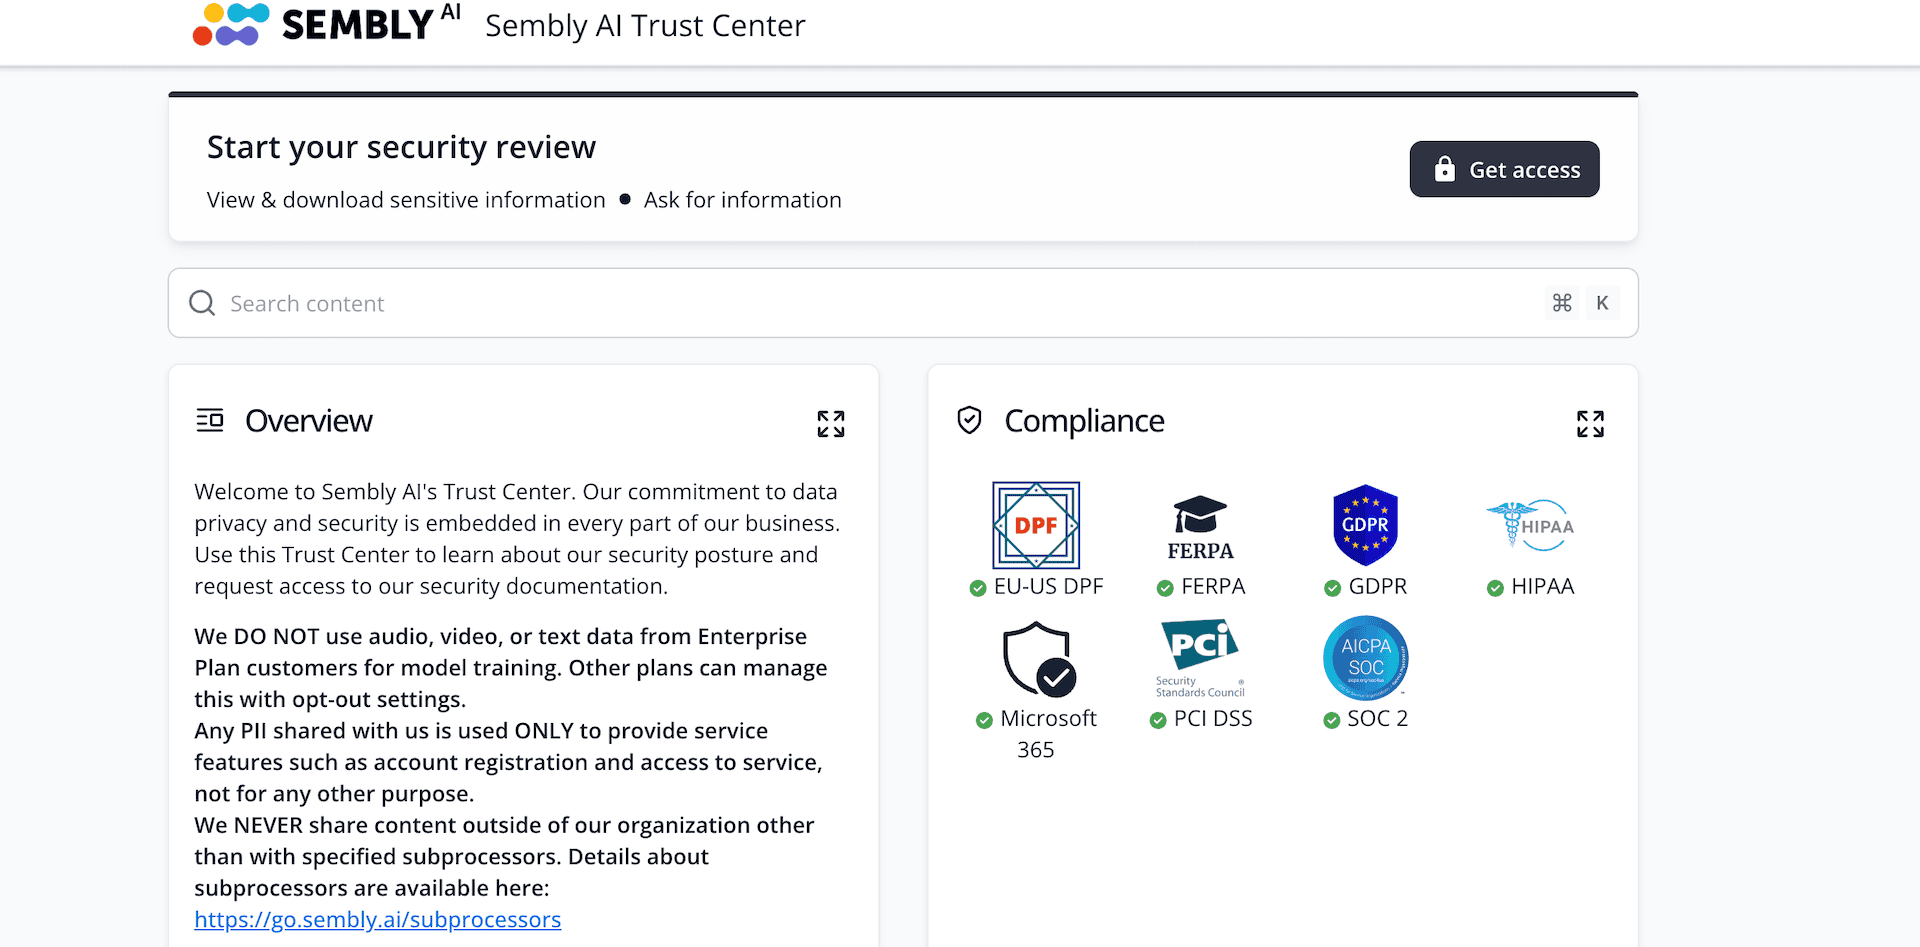Click the green check beside Microsoft 365
This screenshot has width=1920, height=947.
(984, 720)
